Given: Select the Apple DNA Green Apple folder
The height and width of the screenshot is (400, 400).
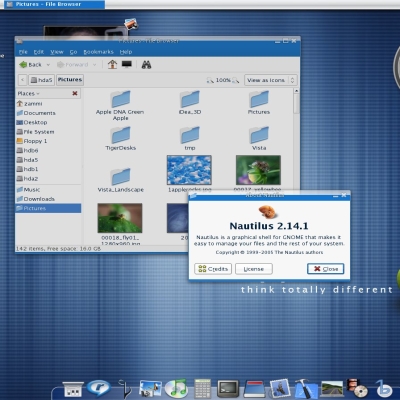Looking at the screenshot, I should pyautogui.click(x=120, y=105).
